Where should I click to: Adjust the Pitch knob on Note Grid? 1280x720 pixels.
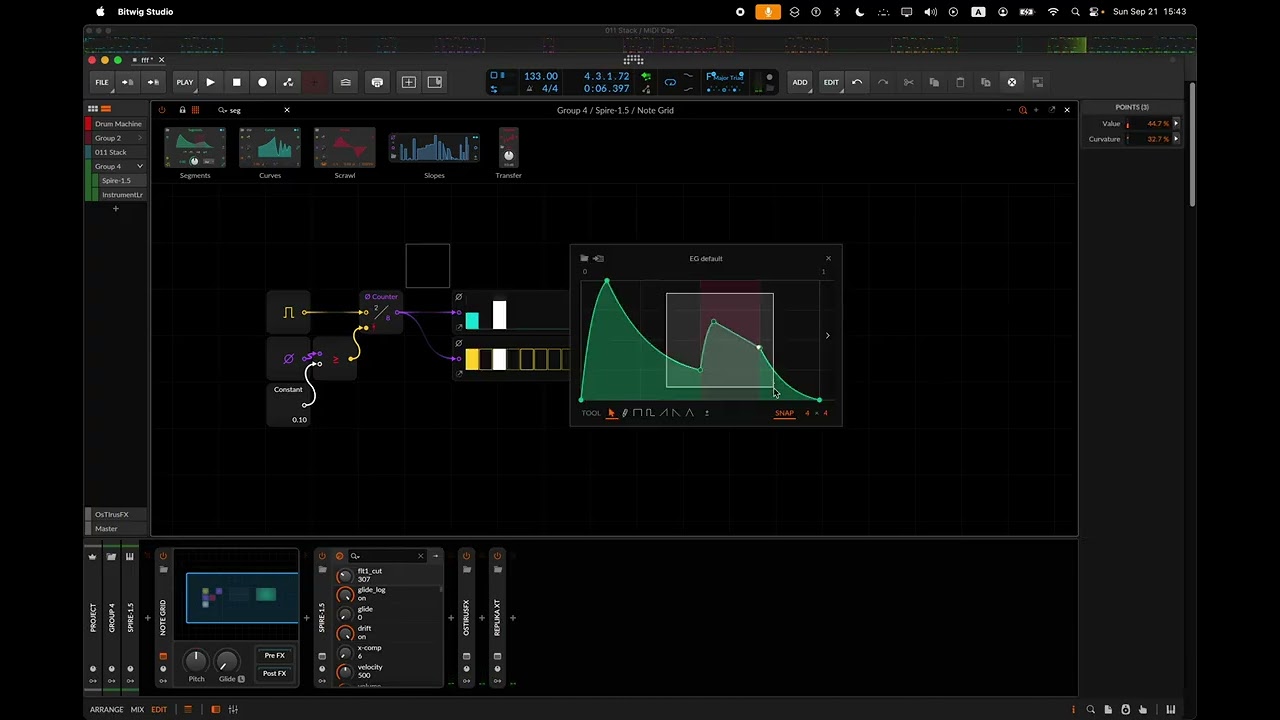196,661
